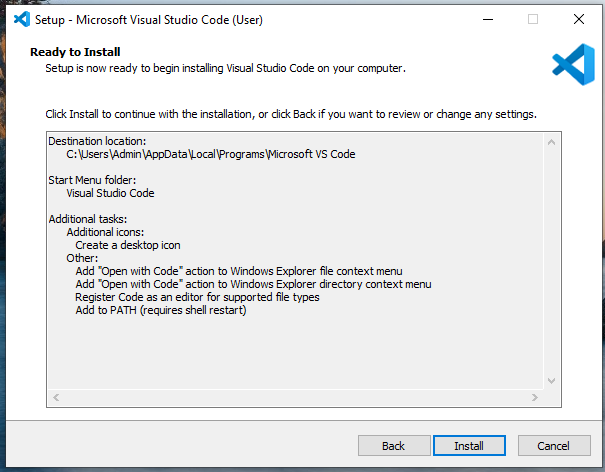
Task: Click the left arrow of horizontal scrollbar
Action: point(56,398)
